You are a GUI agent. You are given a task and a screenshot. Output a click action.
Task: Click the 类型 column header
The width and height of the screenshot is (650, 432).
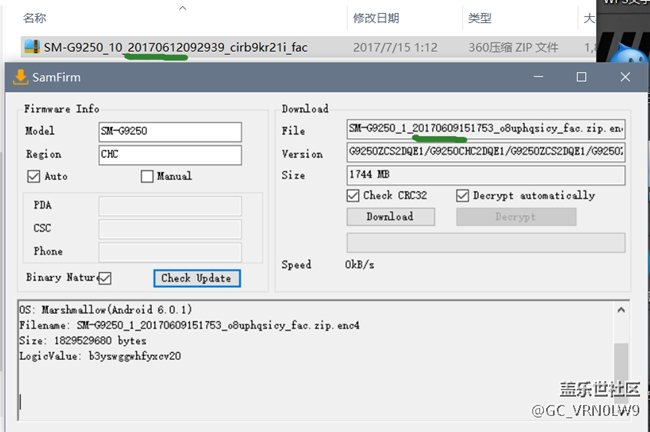[x=479, y=18]
